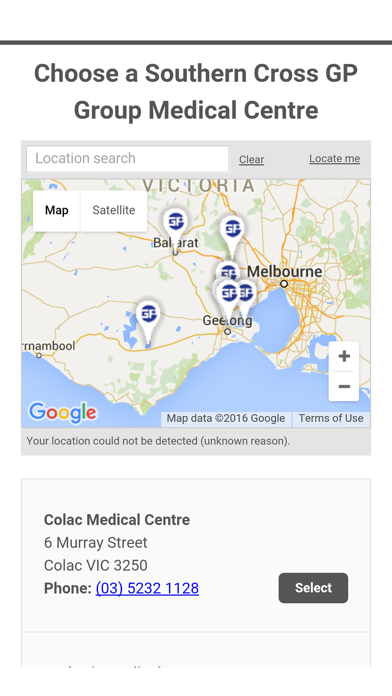Click the GP marker northeast of Ballarat

(x=232, y=229)
